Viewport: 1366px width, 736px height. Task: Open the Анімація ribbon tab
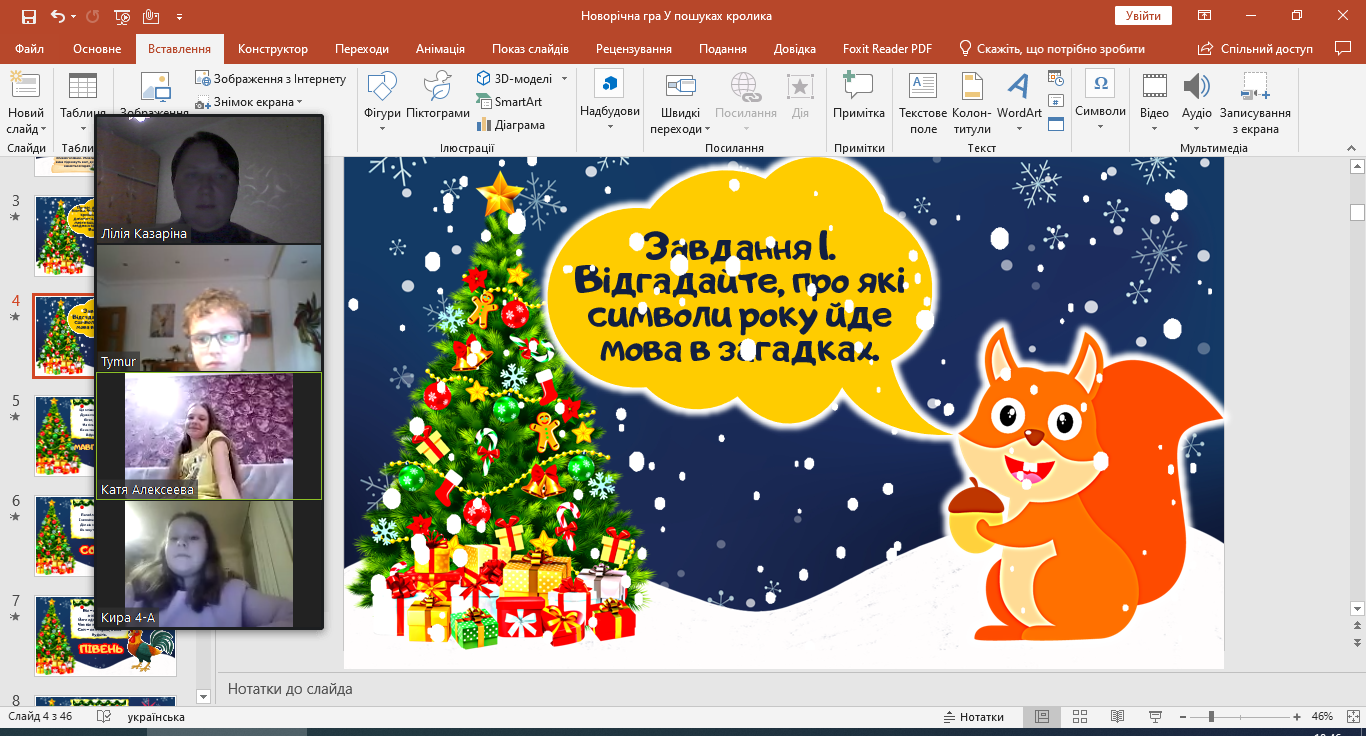click(440, 48)
